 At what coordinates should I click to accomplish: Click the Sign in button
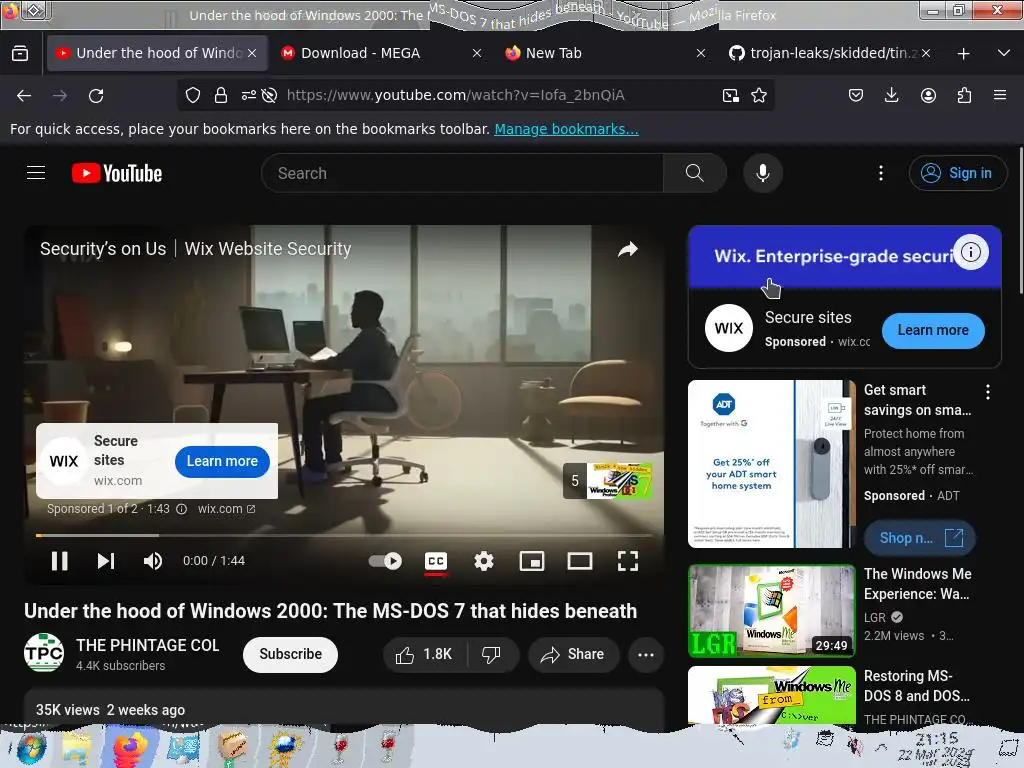[957, 173]
